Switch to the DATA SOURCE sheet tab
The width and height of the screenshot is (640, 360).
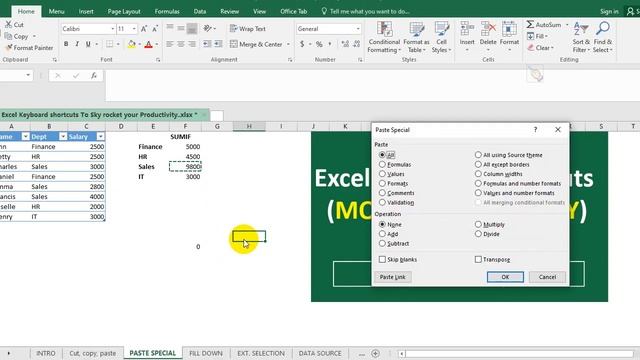click(x=320, y=353)
